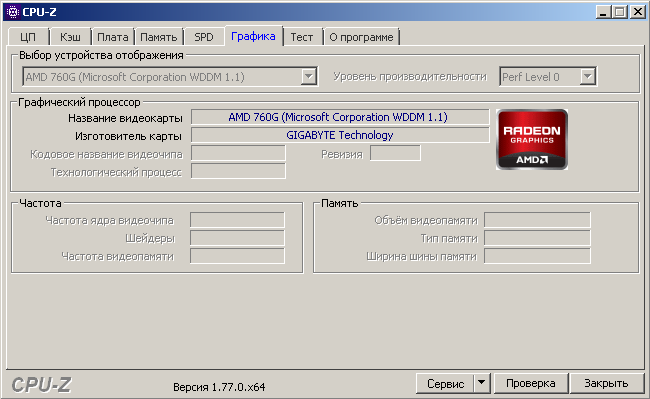Click the Проверка button
This screenshot has width=650, height=399.
pos(531,384)
